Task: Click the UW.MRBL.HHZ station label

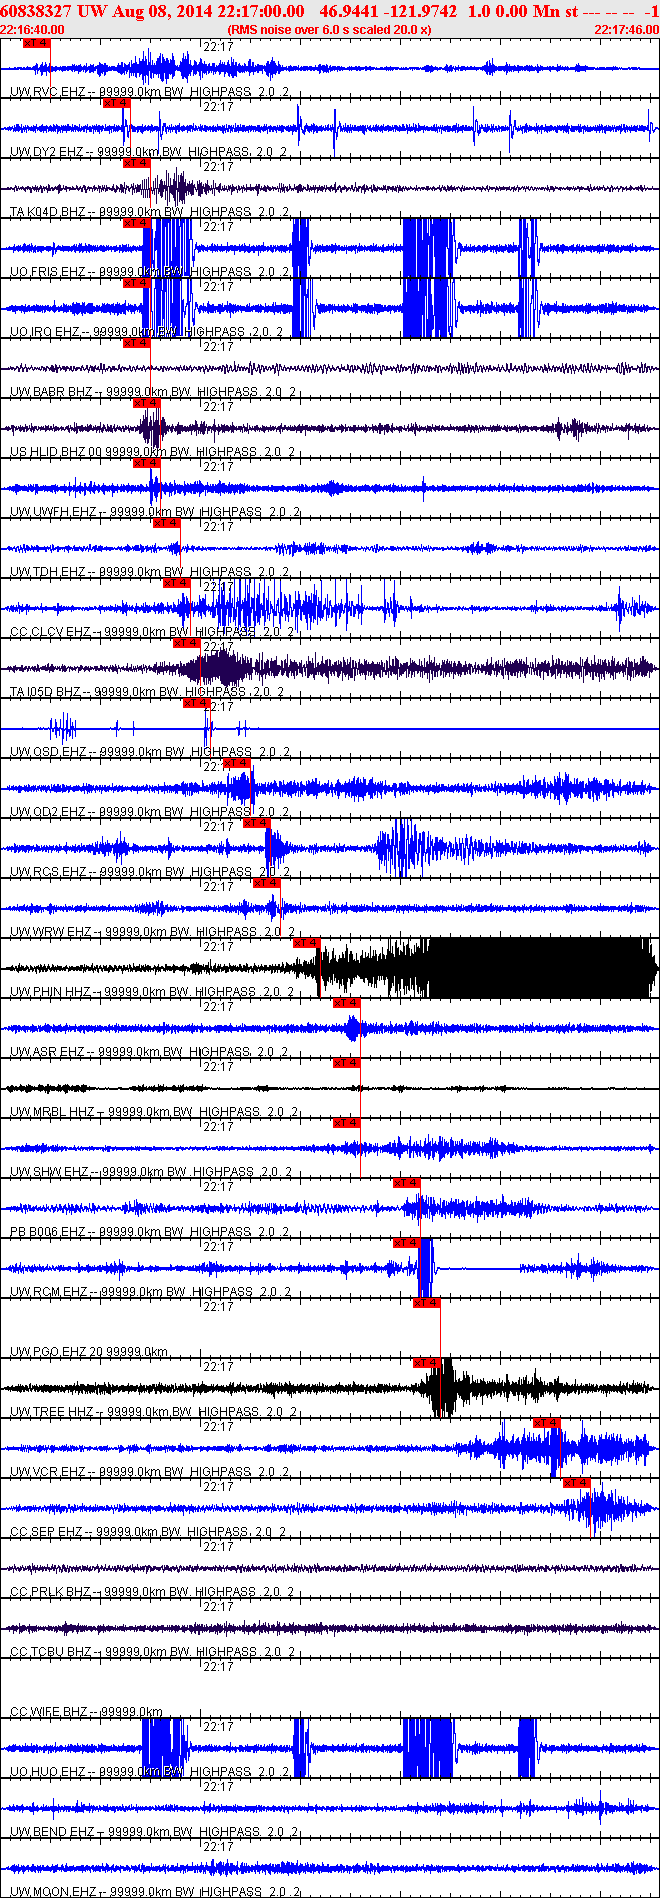Action: [x=52, y=1112]
